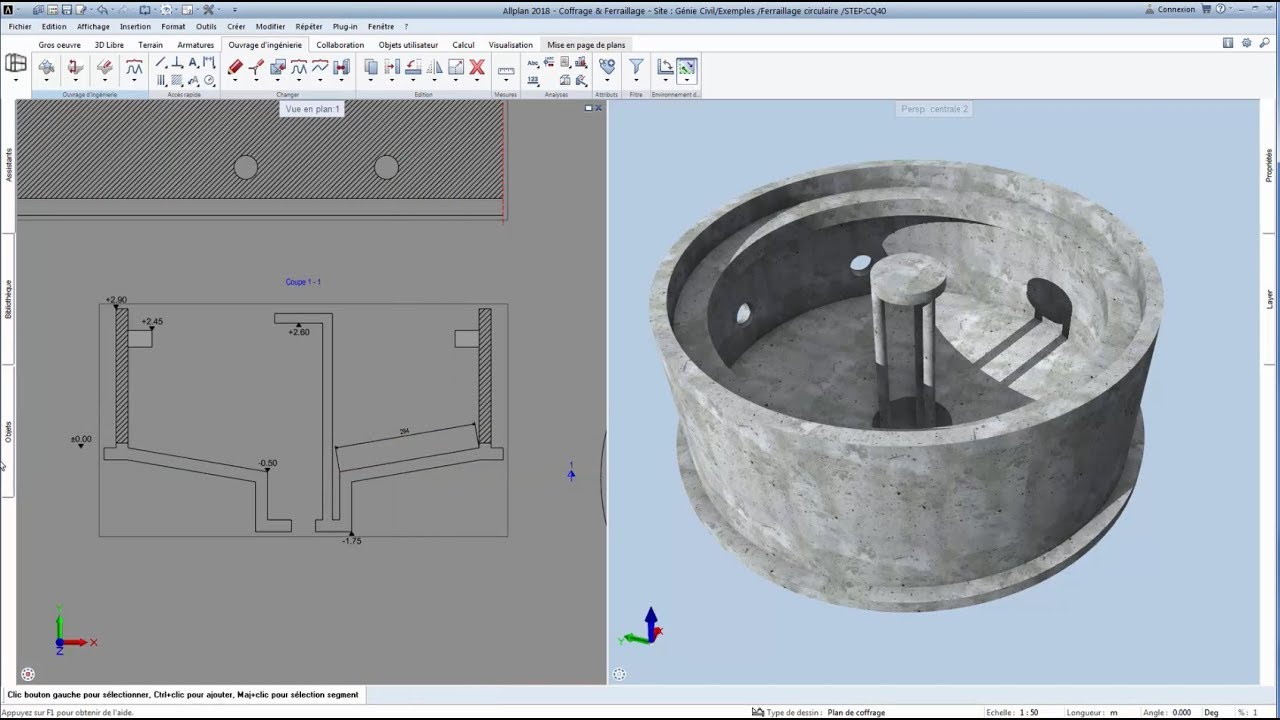This screenshot has height=720, width=1280.
Task: Open the Assistants side palette
Action: 9,164
